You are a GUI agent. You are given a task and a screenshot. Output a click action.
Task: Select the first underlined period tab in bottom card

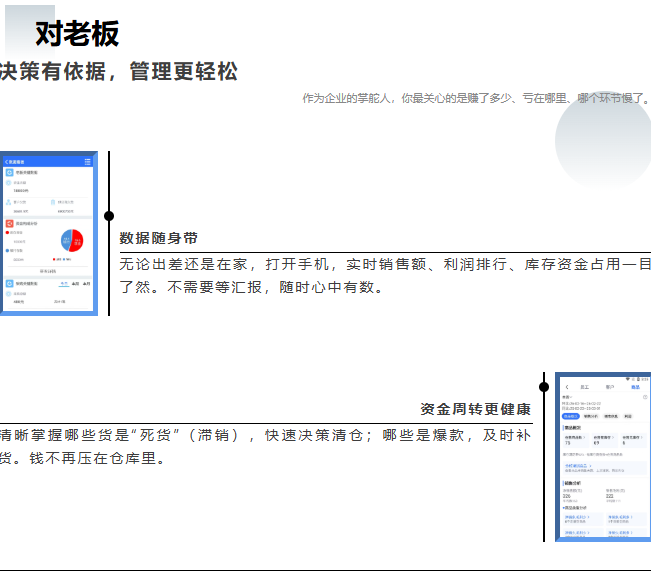pos(64,284)
